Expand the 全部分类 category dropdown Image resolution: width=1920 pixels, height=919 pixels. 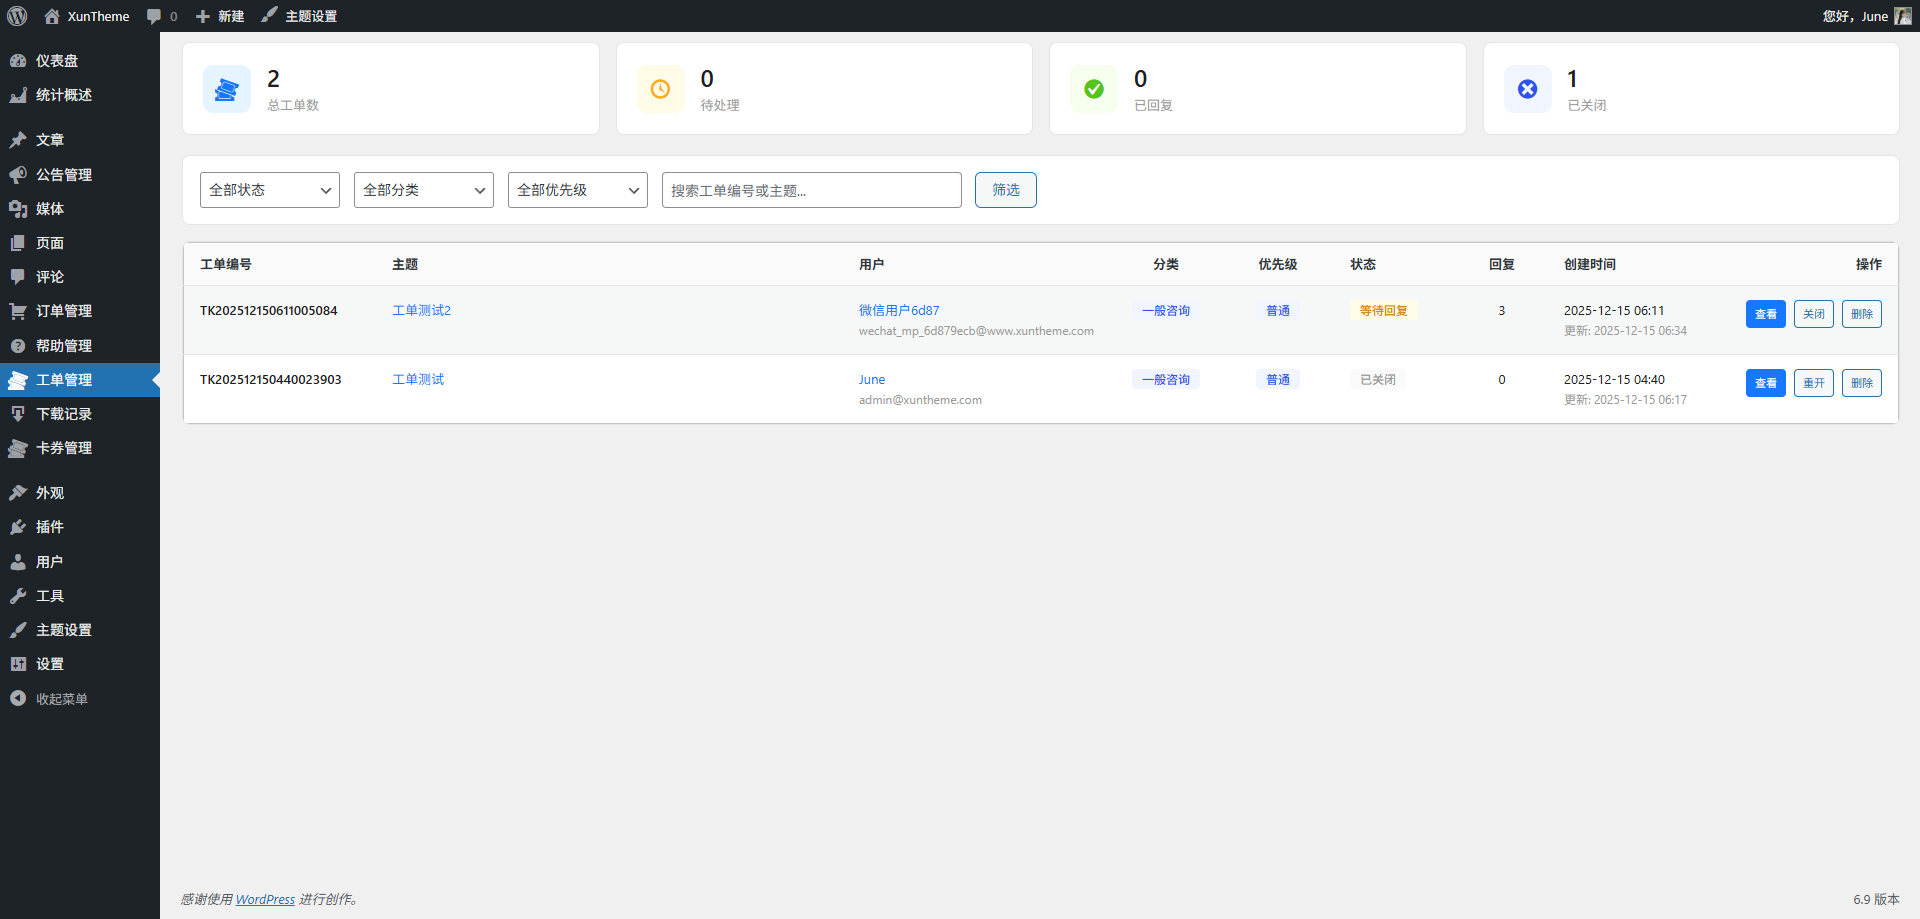[x=424, y=190]
